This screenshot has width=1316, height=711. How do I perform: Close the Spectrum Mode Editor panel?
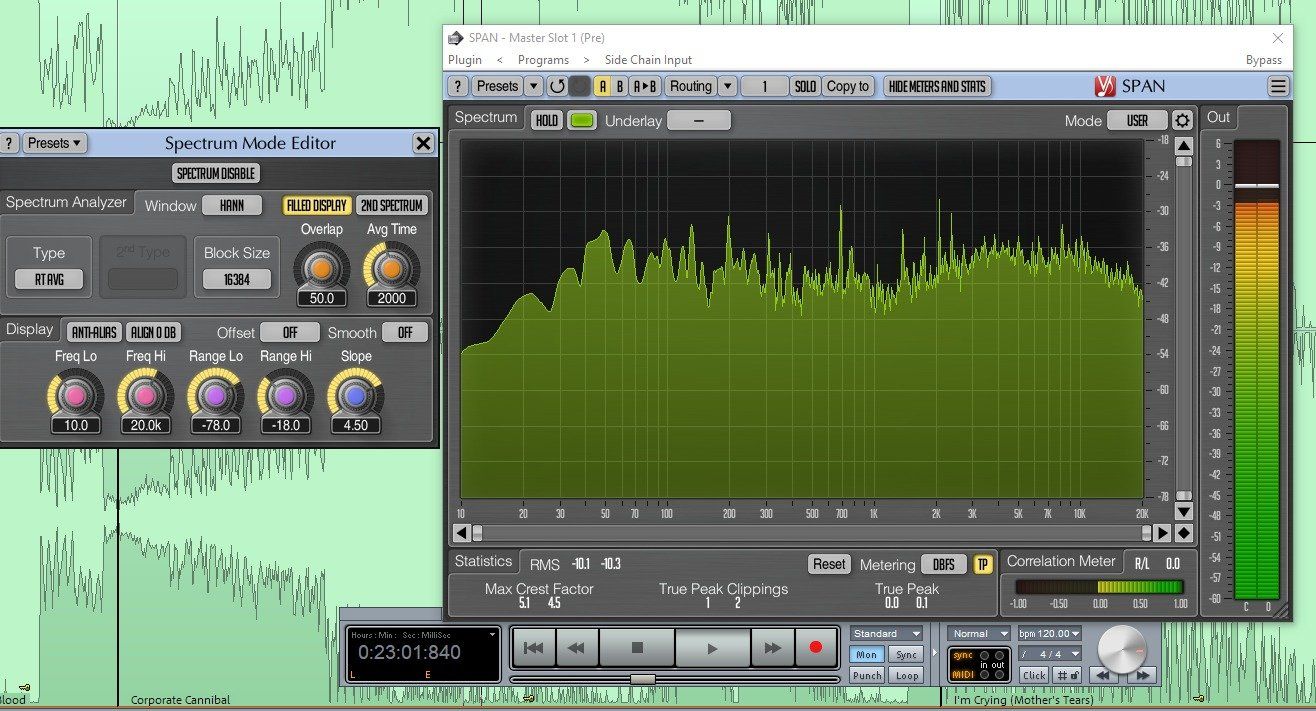(x=423, y=143)
